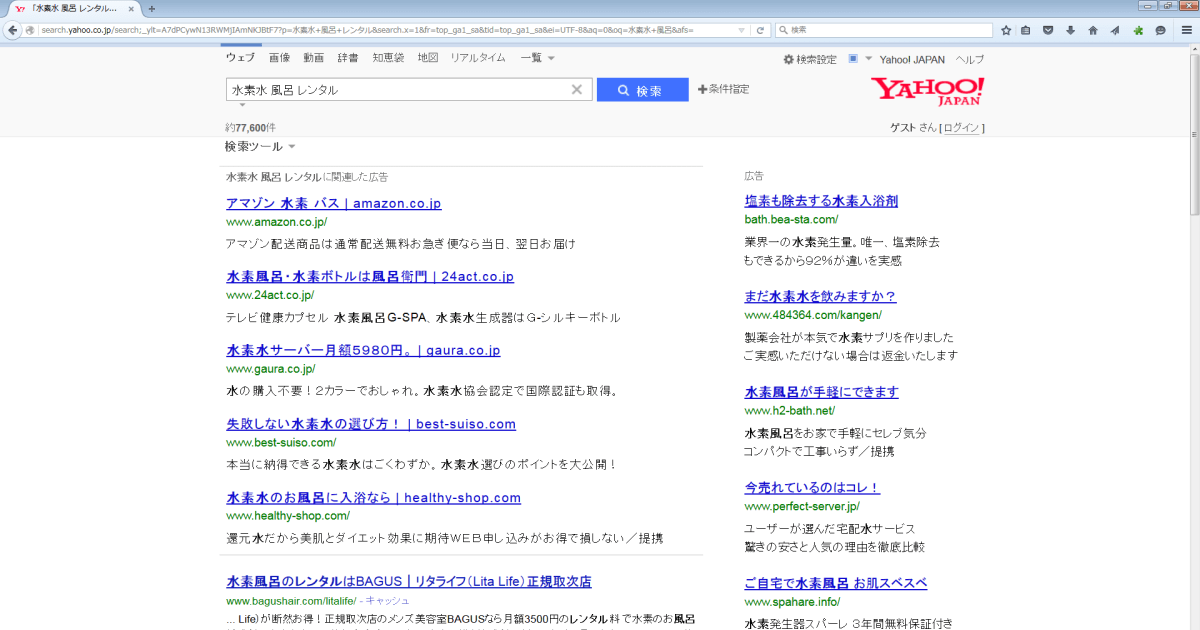Open the 水素風呂が手軽にできます sidebar ad
The width and height of the screenshot is (1200, 630).
pos(821,391)
